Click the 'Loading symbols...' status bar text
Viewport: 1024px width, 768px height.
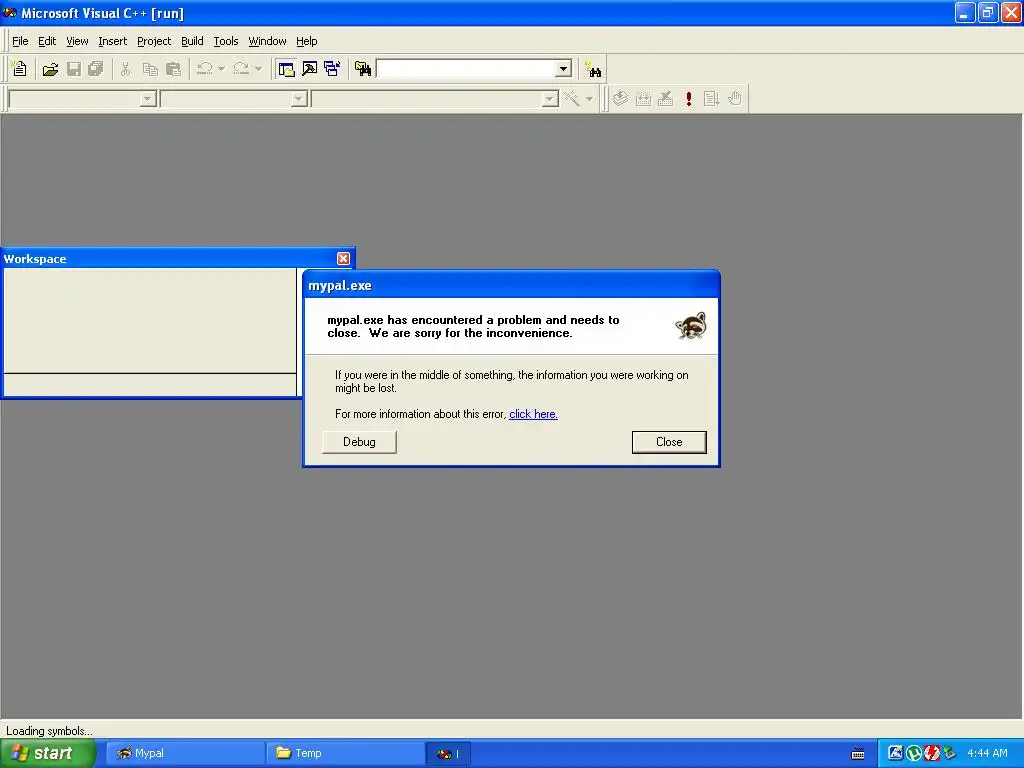tap(49, 731)
